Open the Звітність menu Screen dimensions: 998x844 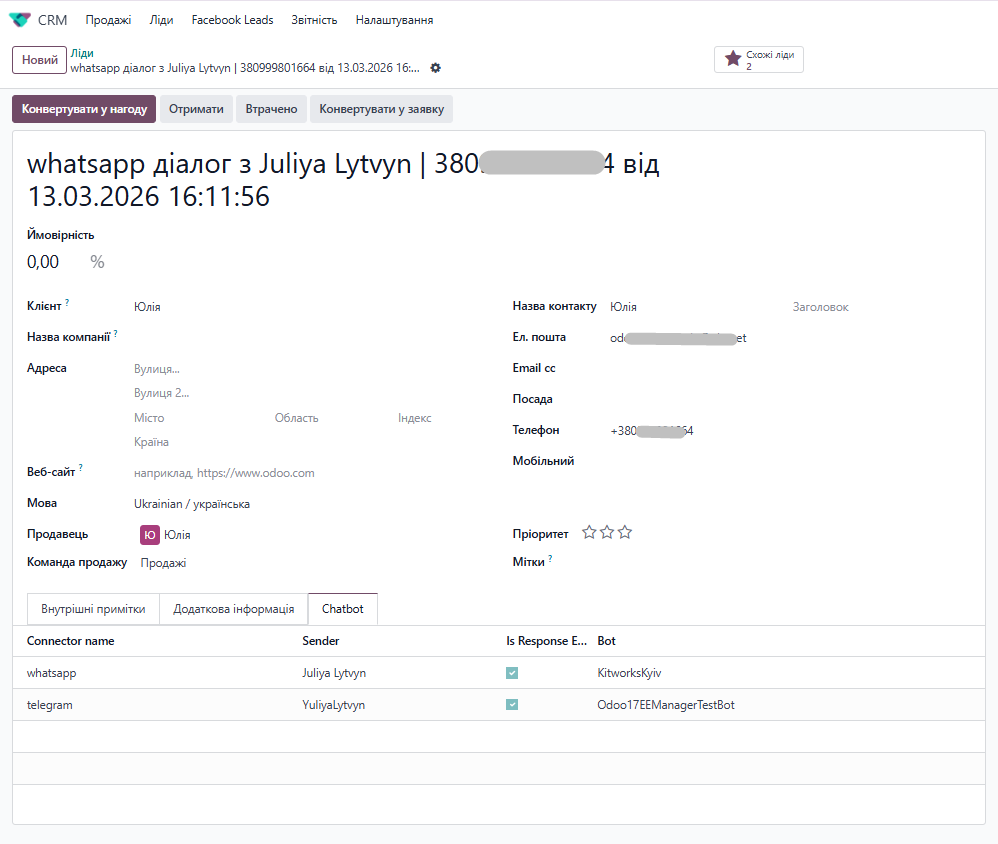click(314, 20)
